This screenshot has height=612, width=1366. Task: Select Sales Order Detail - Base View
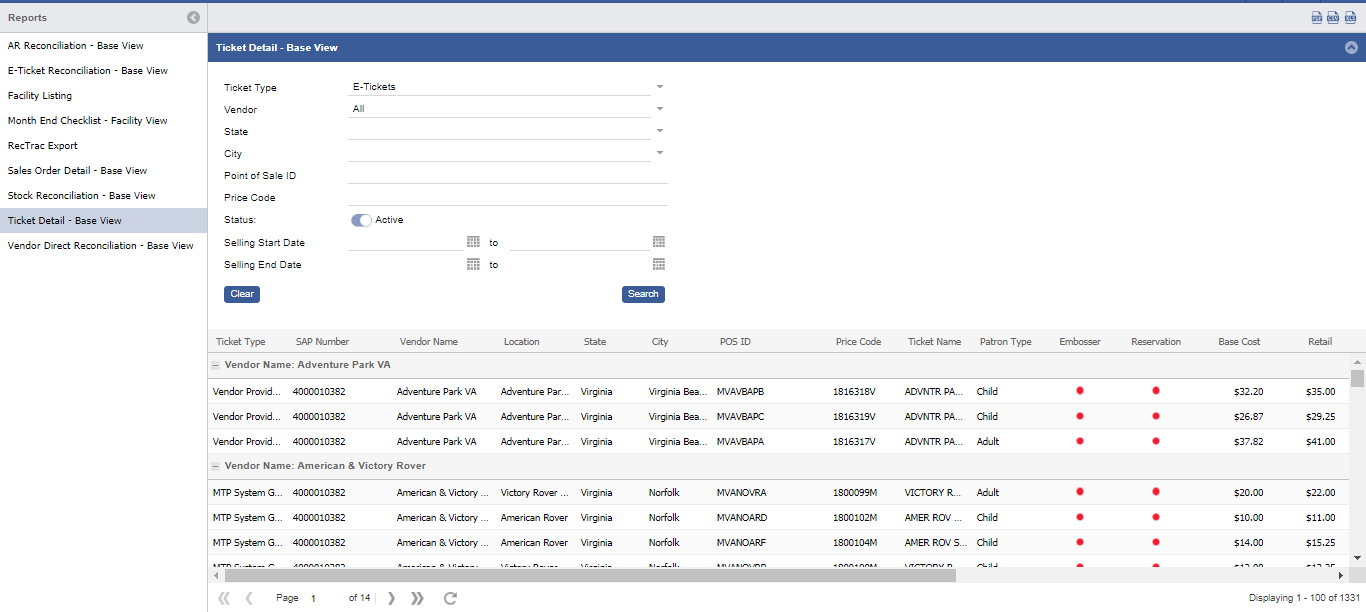point(77,171)
